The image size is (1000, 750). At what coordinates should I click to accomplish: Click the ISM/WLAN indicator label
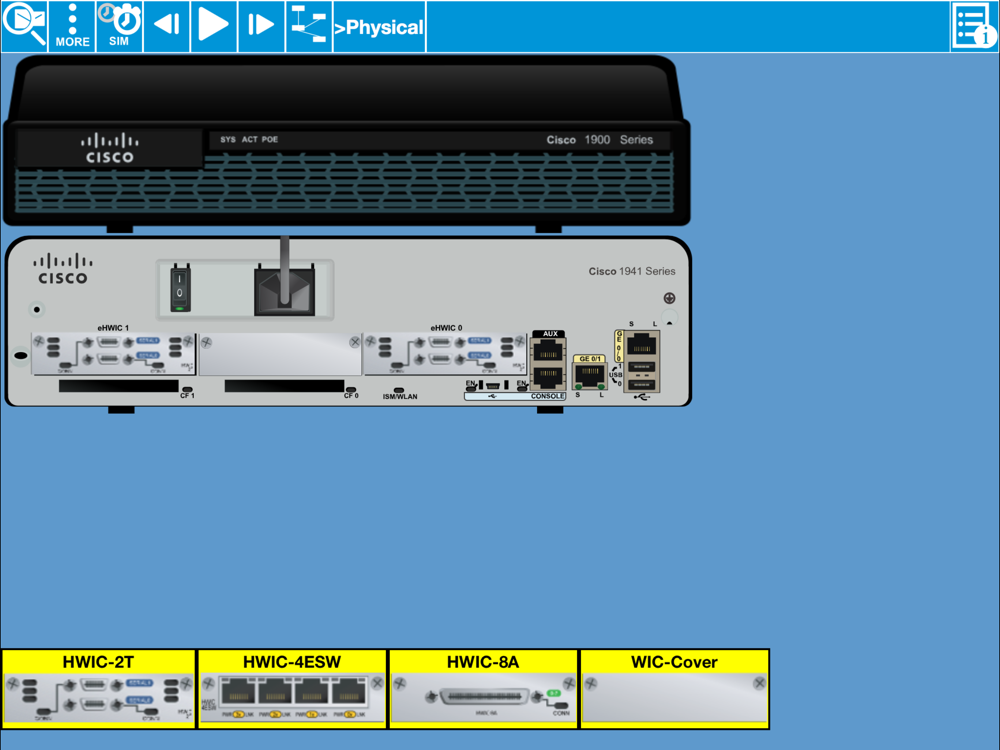pos(400,396)
